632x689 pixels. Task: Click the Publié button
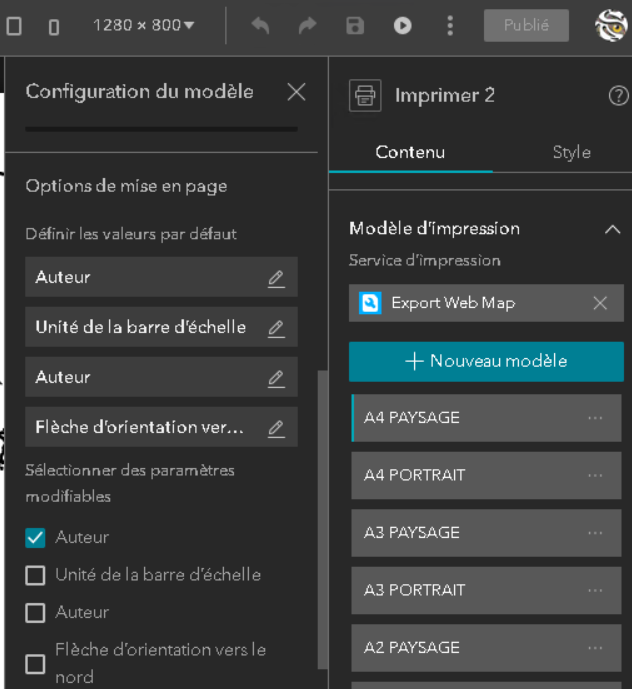coord(526,25)
